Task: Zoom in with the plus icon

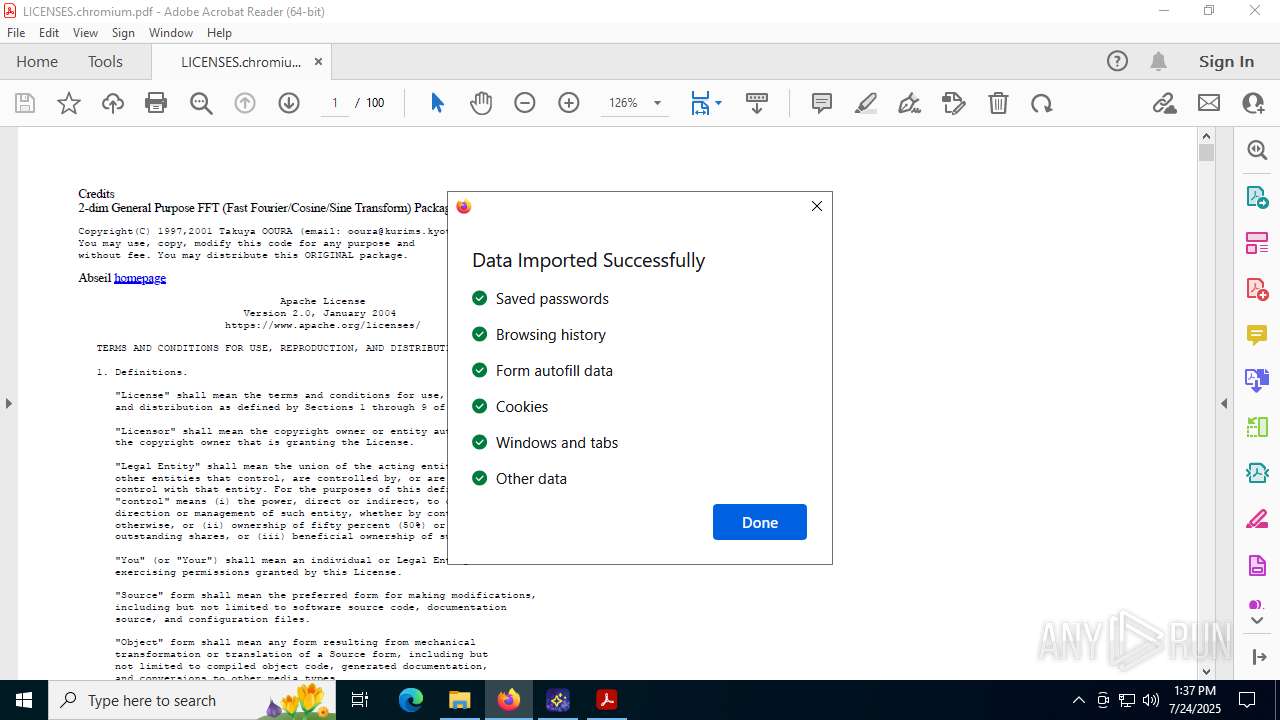Action: click(569, 103)
